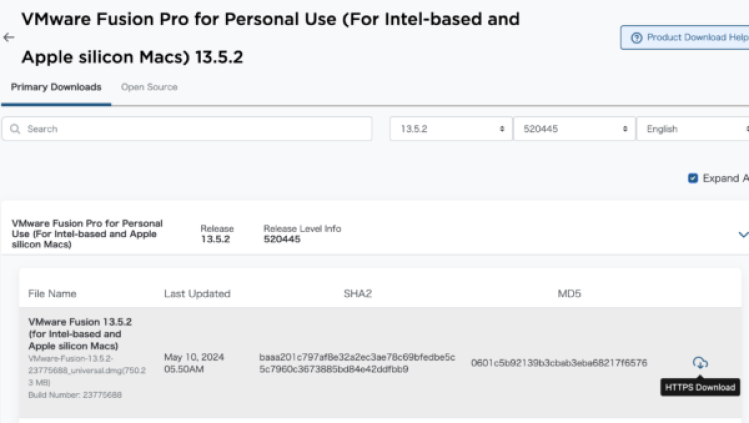Click the MD5 checksum value in the row
Screen dimensions: 749x423
pos(559,362)
